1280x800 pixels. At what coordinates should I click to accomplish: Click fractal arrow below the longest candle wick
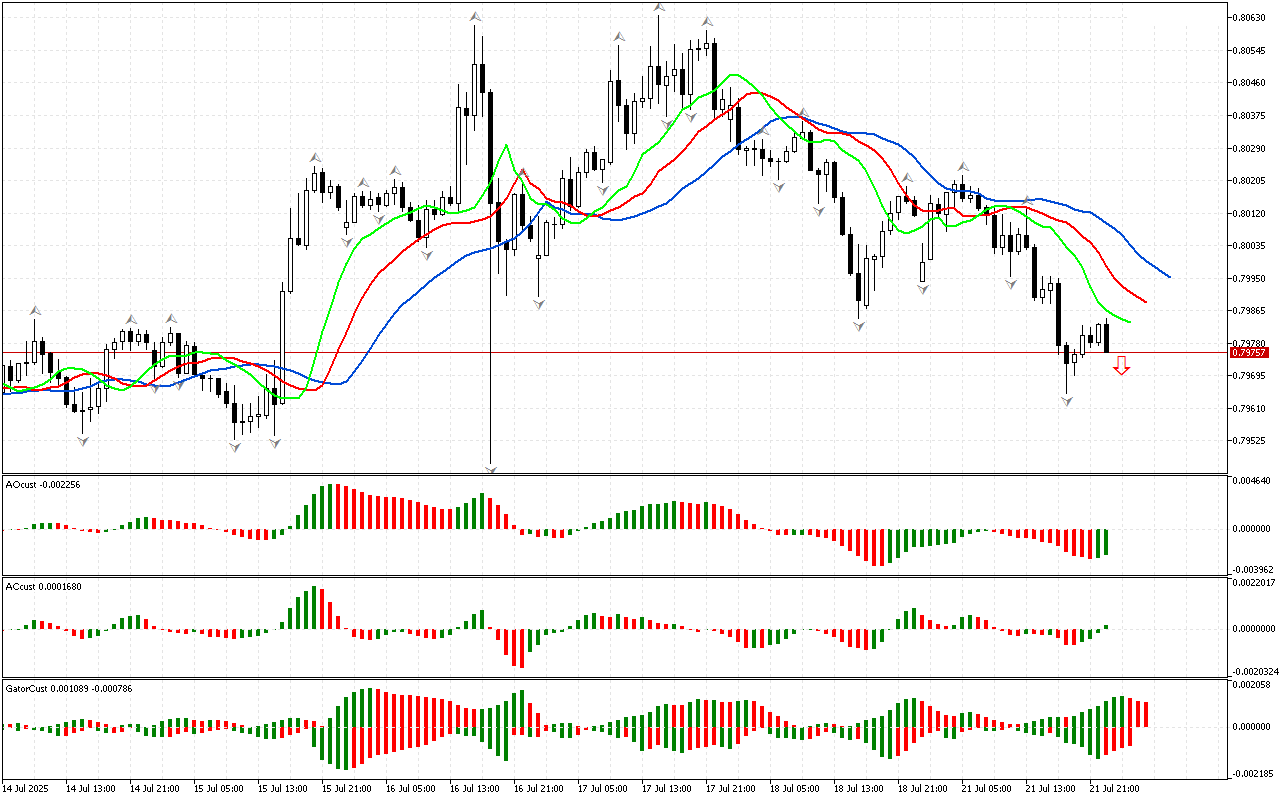(491, 468)
